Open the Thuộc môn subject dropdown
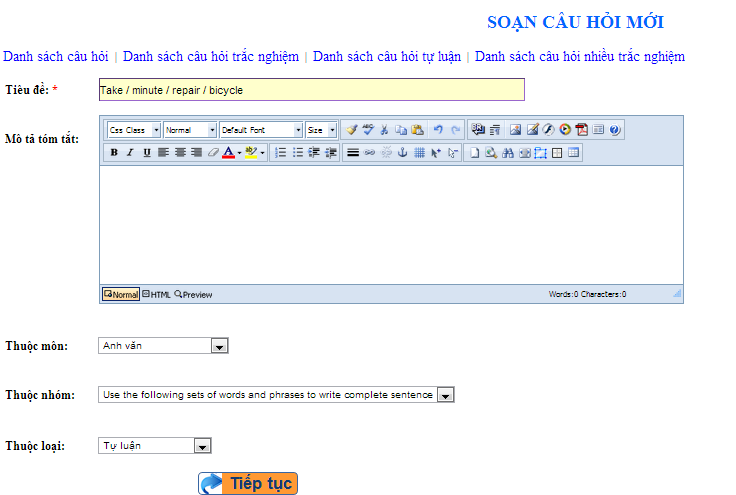The width and height of the screenshot is (736, 495). click(x=163, y=346)
